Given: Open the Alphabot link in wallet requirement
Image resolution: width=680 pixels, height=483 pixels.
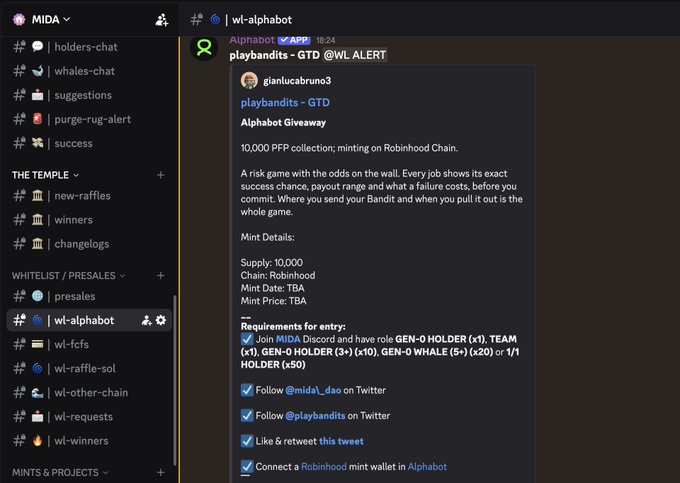Looking at the screenshot, I should point(427,467).
